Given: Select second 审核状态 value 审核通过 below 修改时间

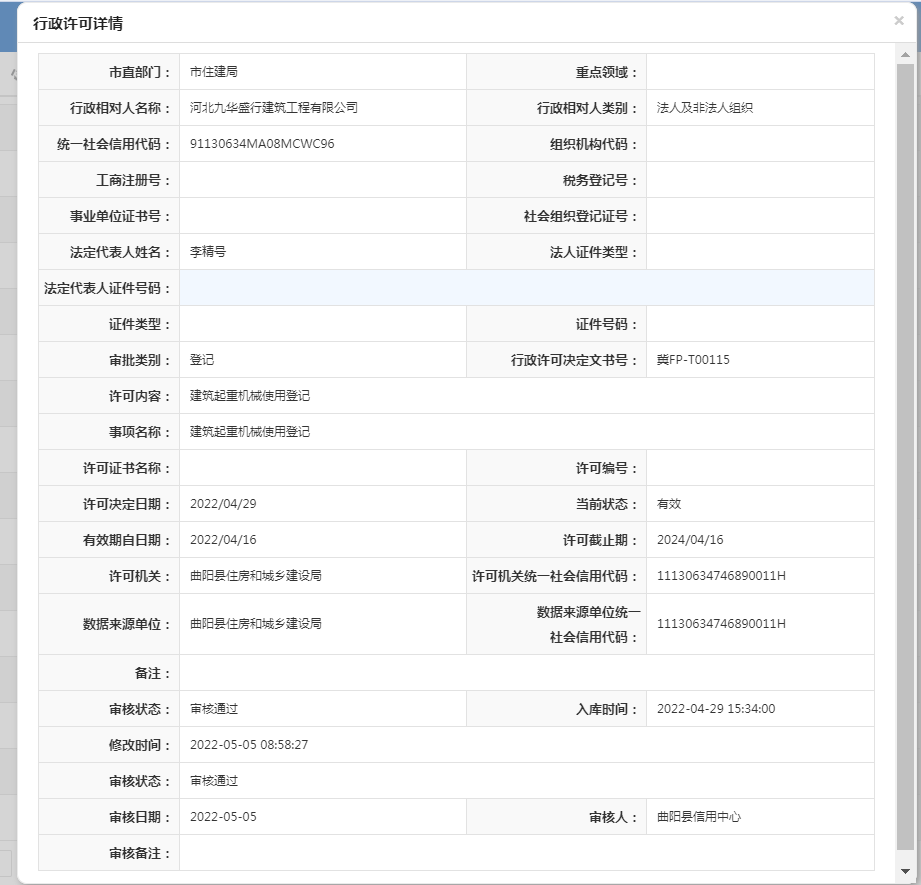Looking at the screenshot, I should (x=214, y=780).
